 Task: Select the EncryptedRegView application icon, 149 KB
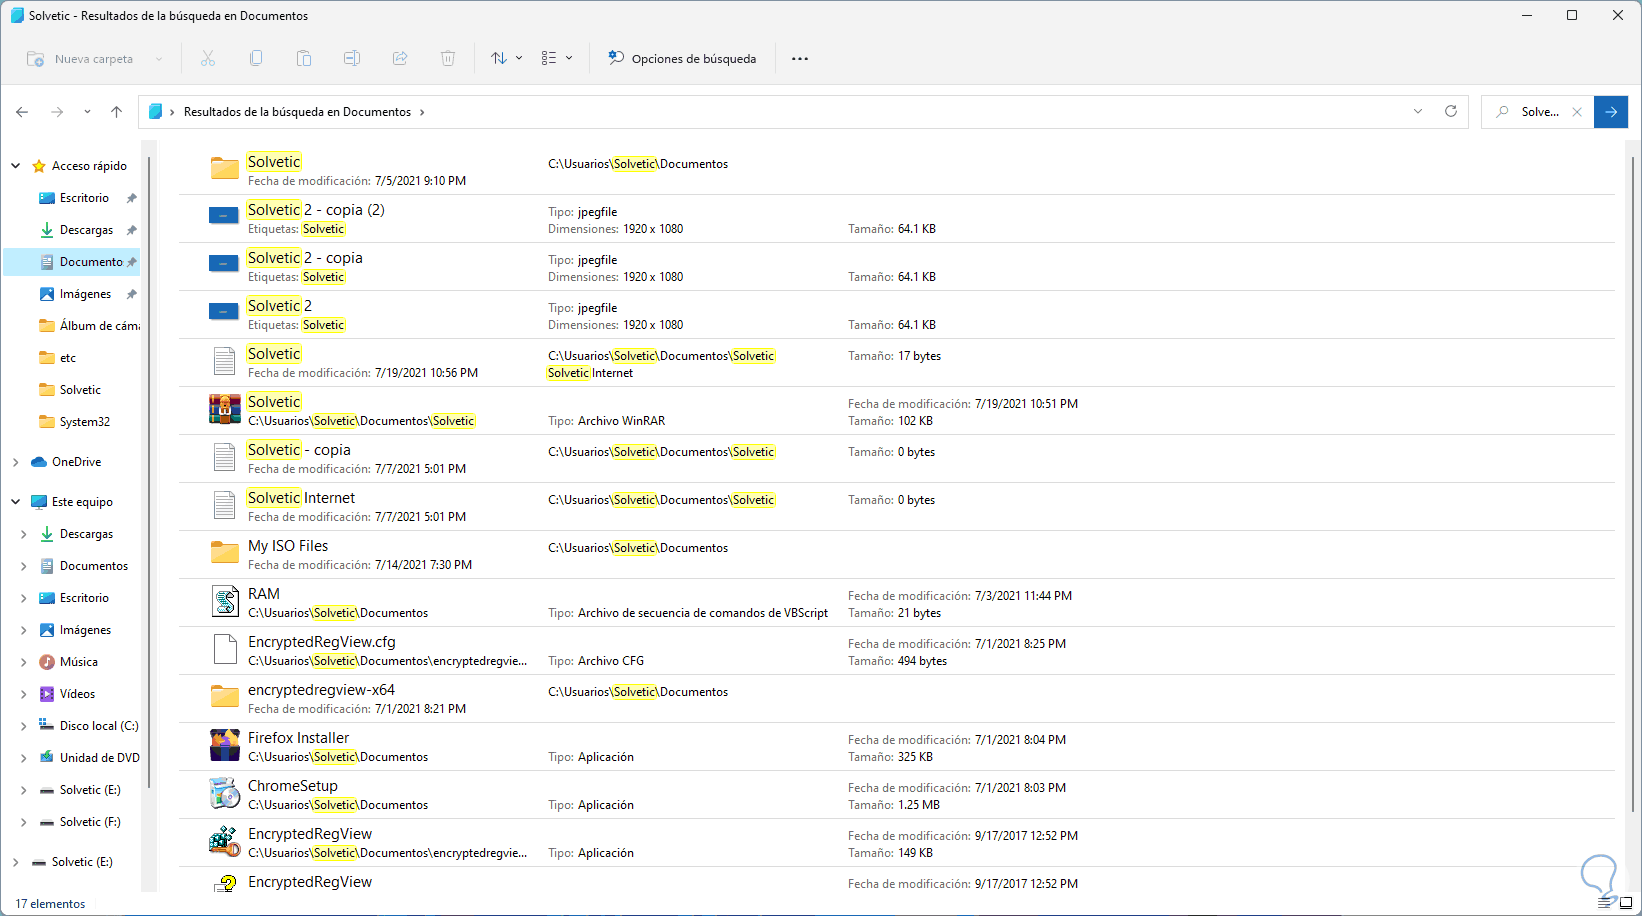coord(224,842)
